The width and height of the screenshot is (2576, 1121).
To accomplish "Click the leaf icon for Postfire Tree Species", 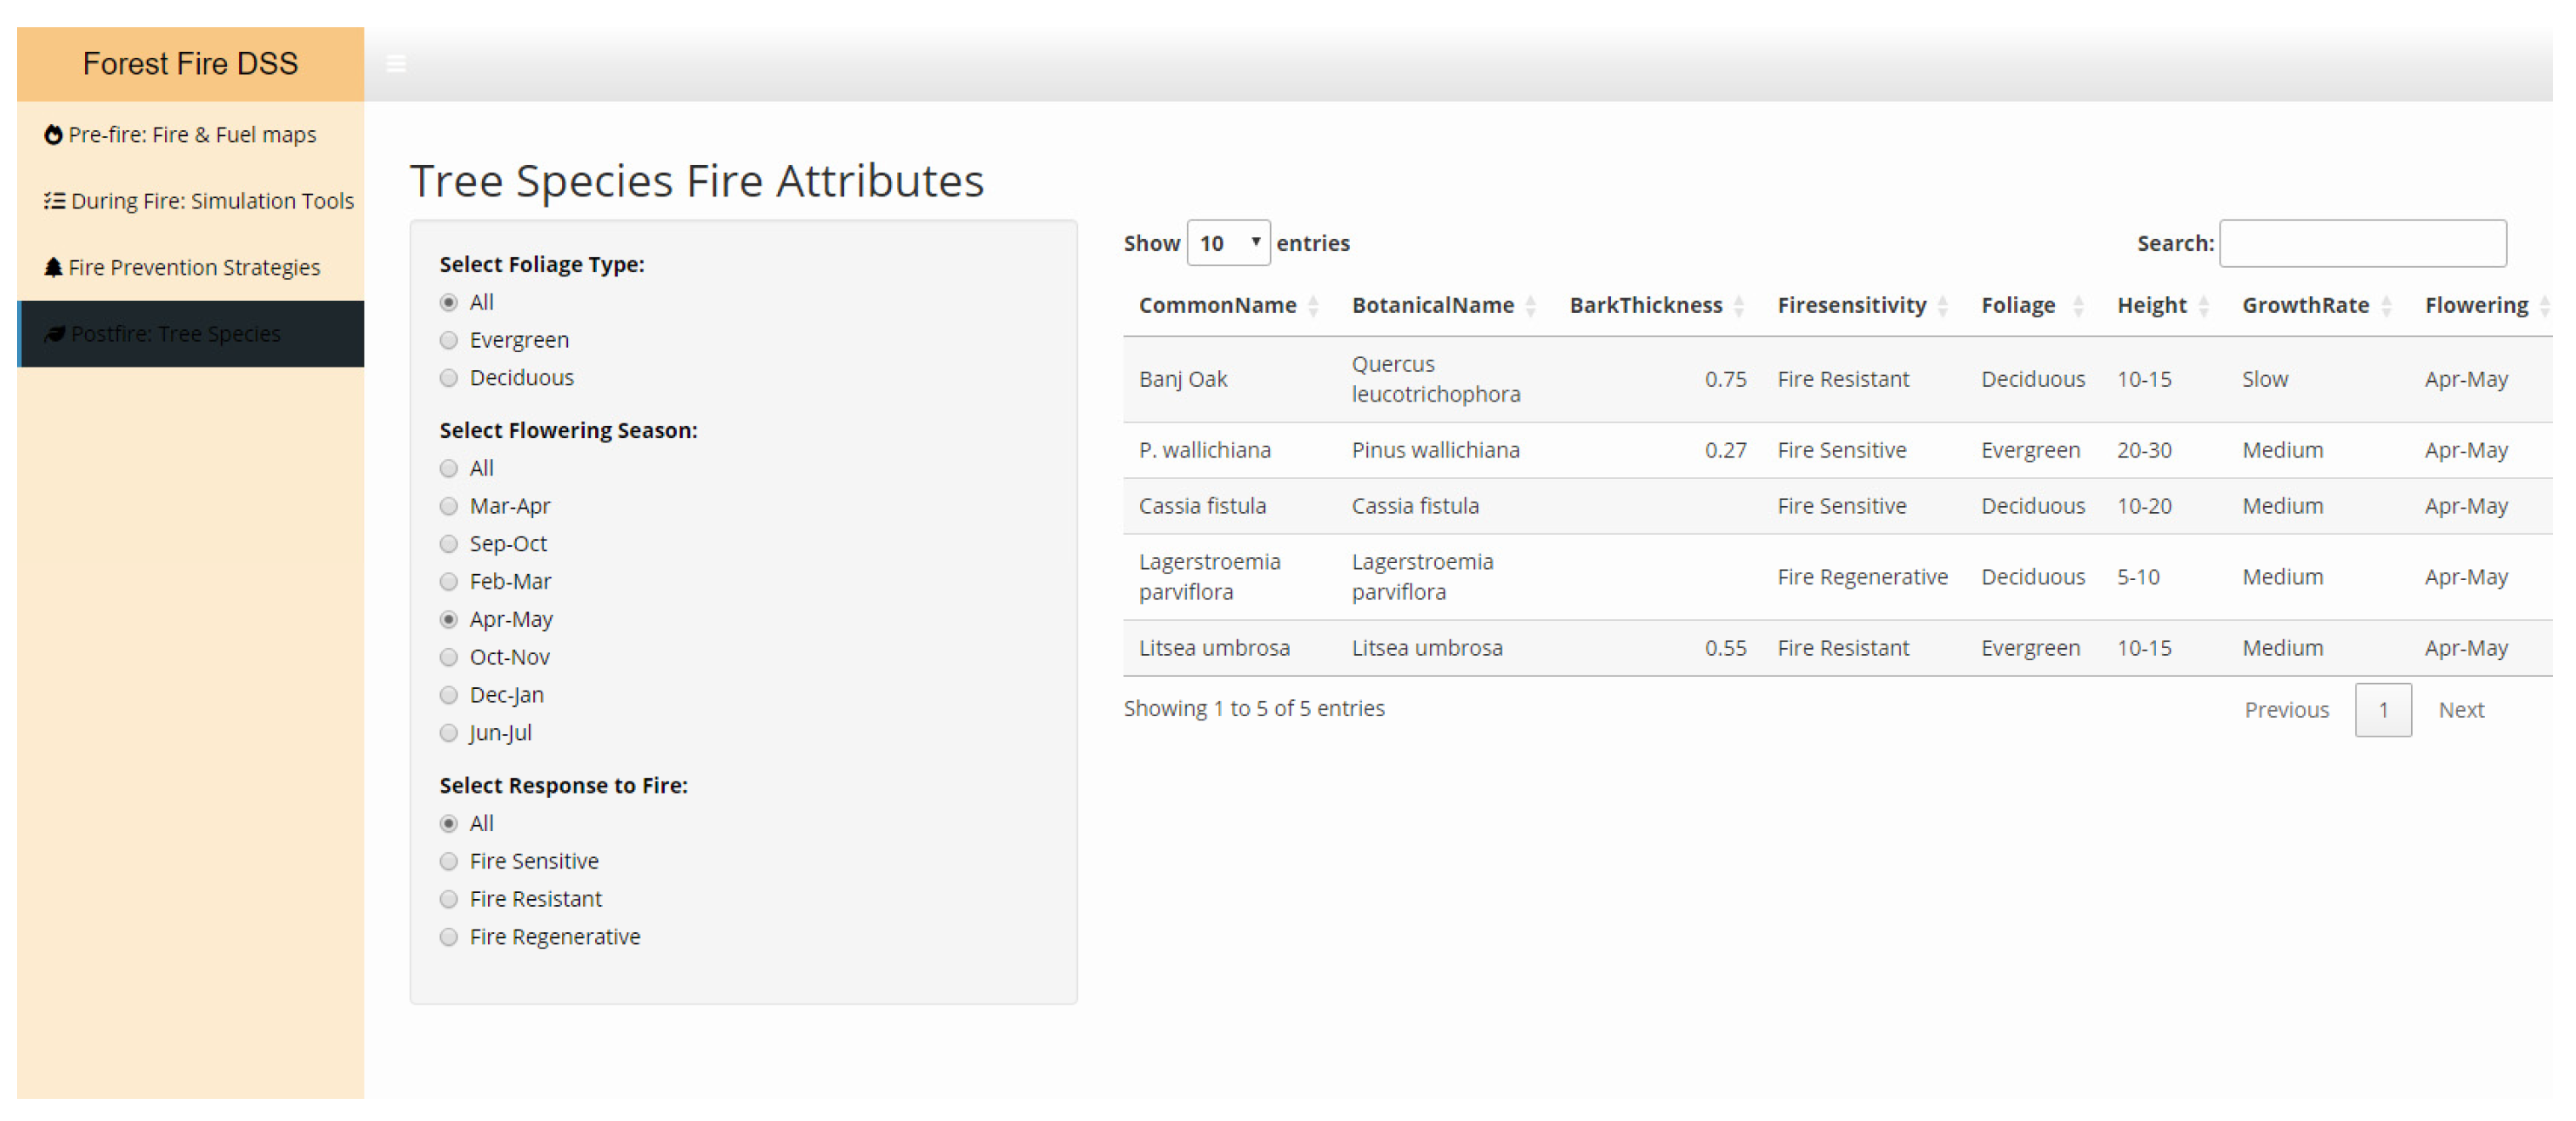I will [x=55, y=334].
